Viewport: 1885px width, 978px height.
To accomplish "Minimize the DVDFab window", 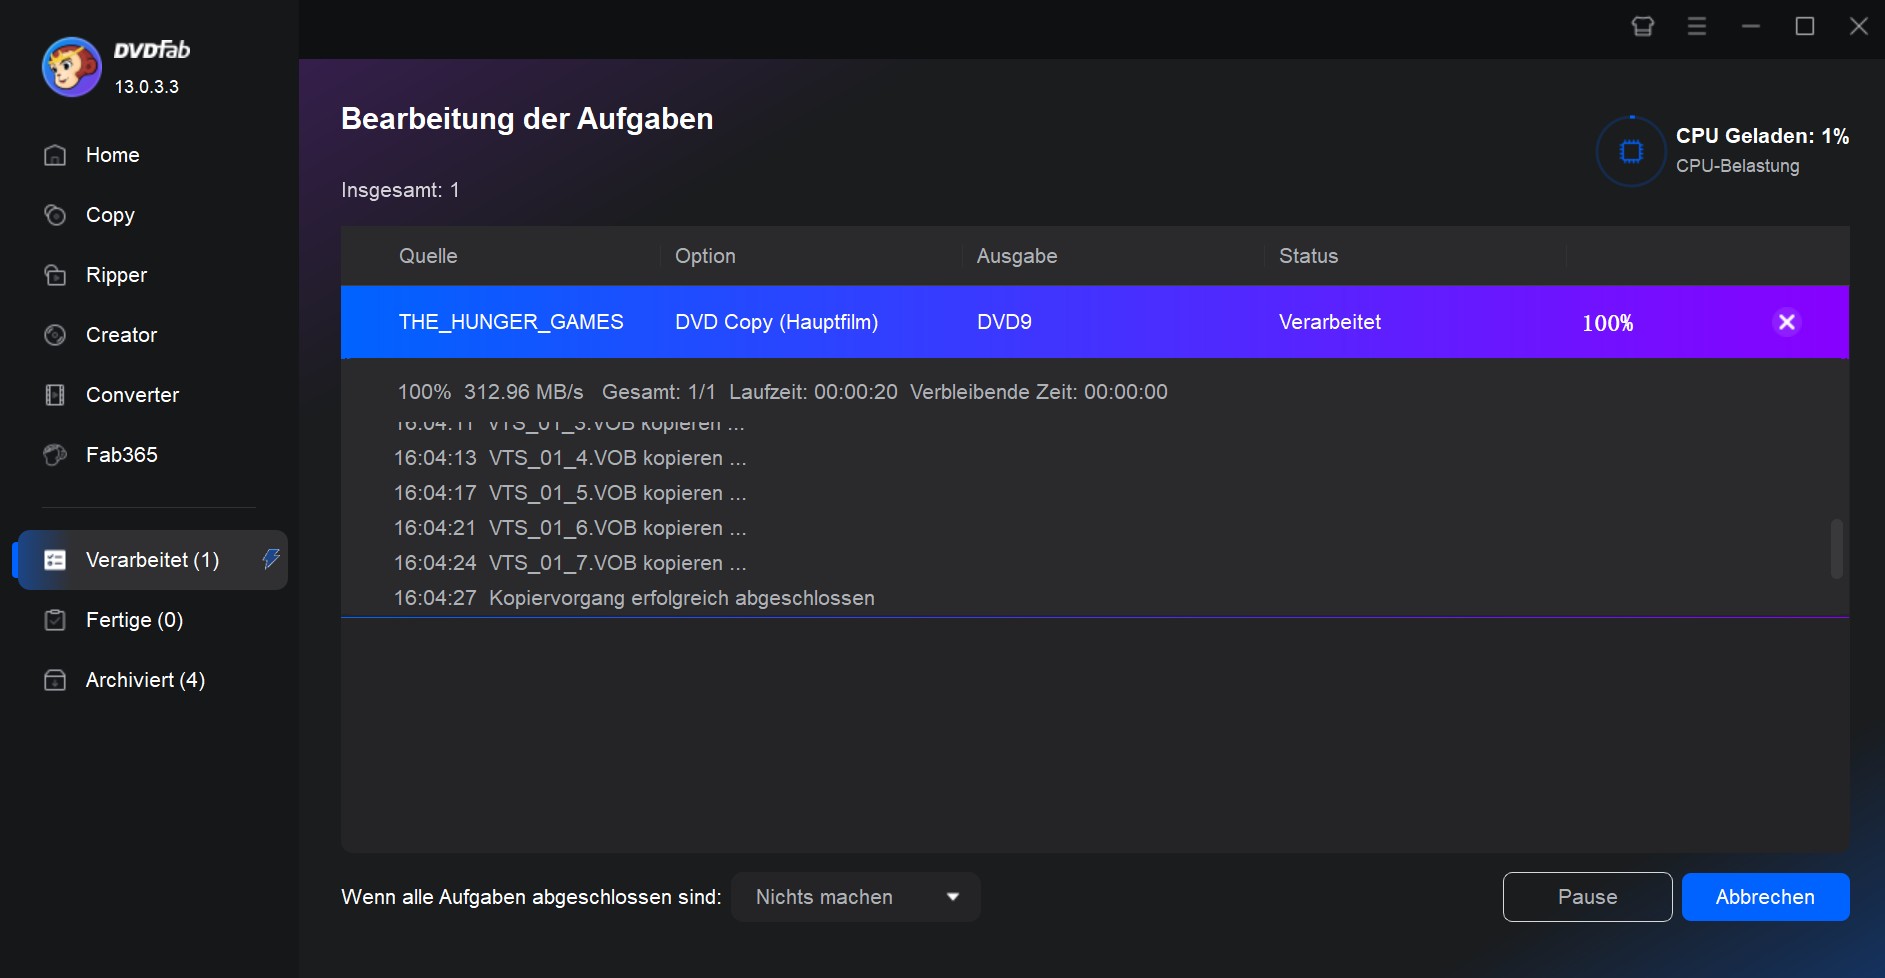I will tap(1750, 26).
